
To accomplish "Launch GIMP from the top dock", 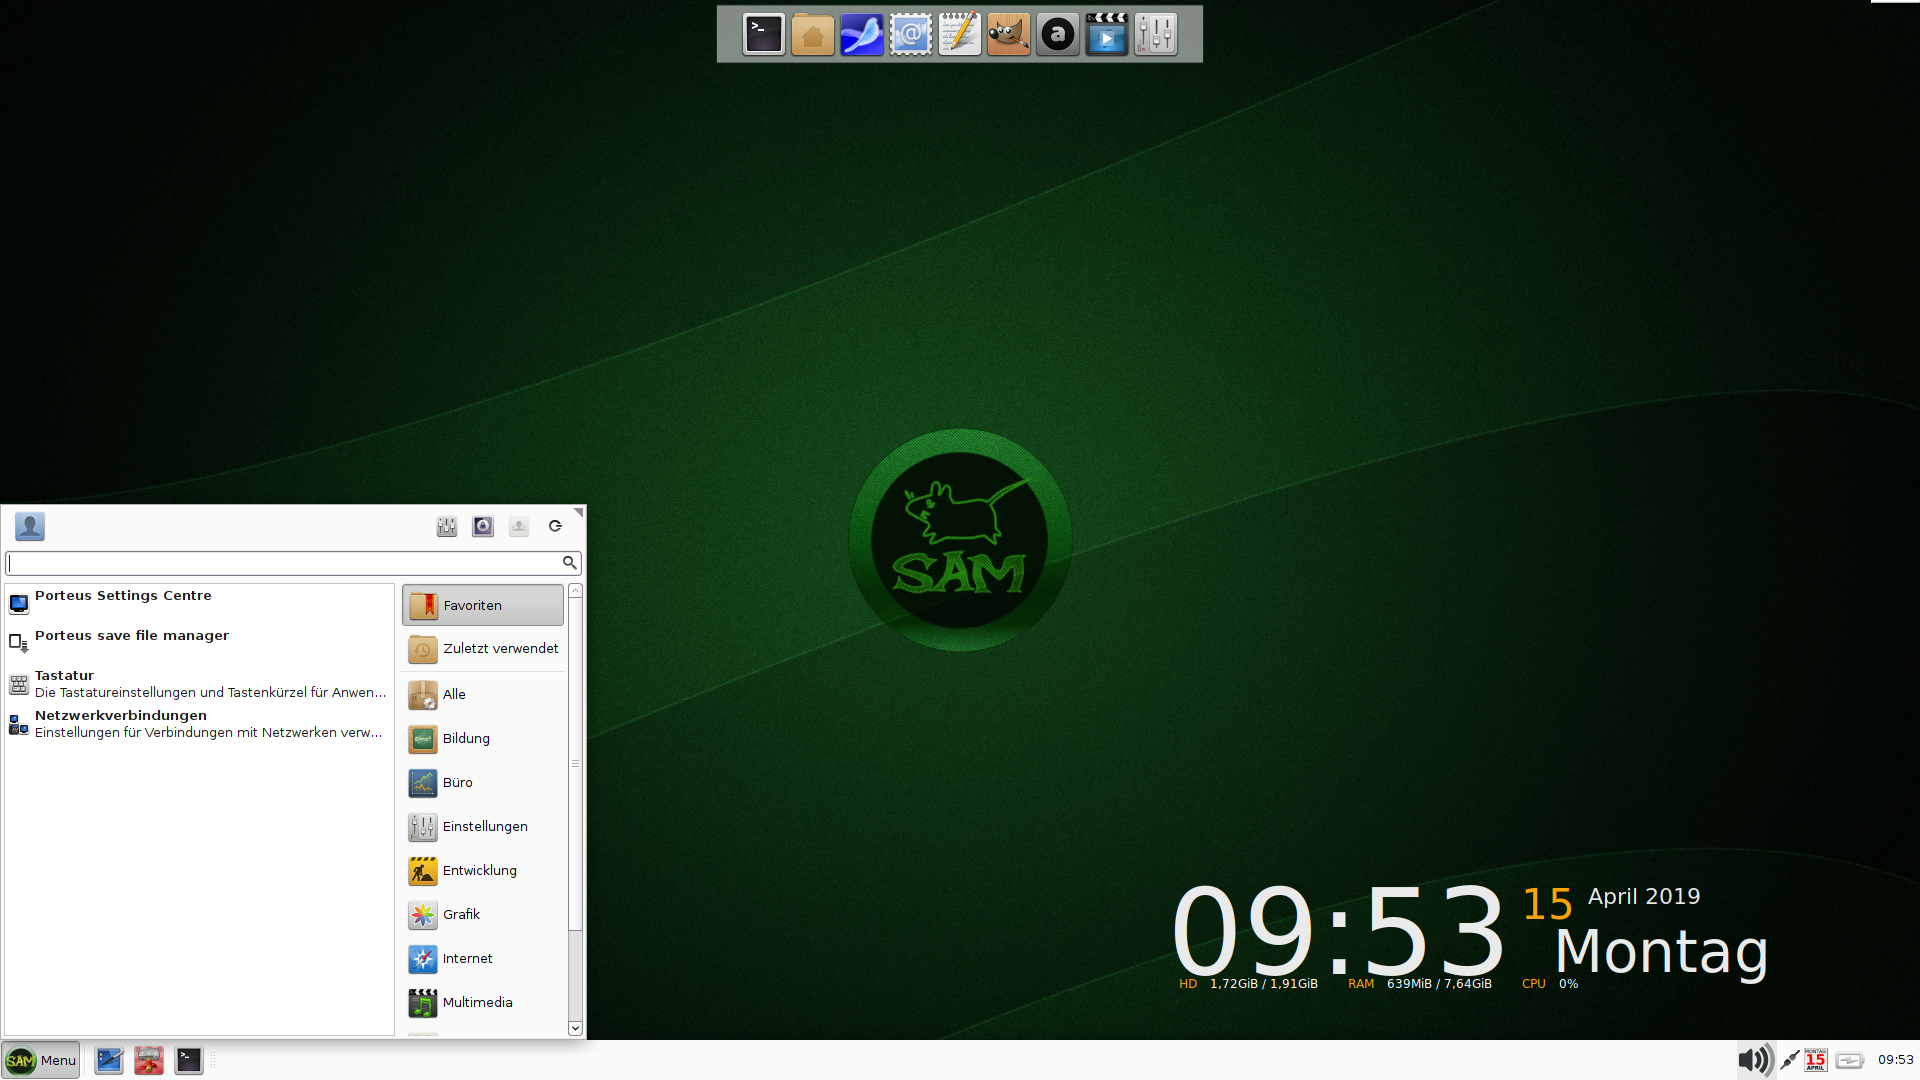I will pos(1008,33).
